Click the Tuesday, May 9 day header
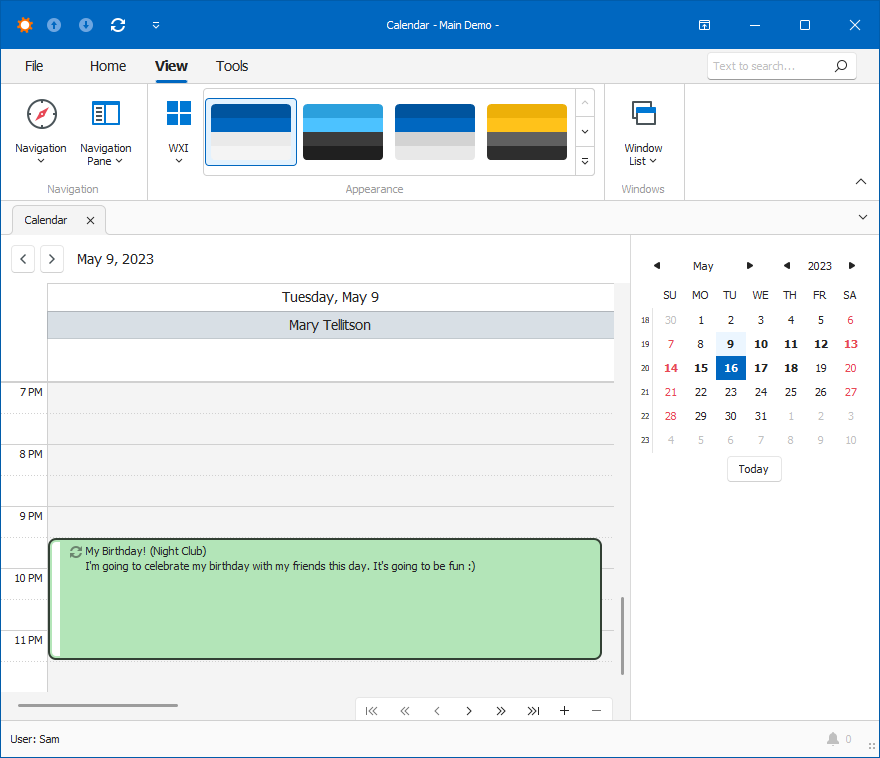880x758 pixels. (x=331, y=297)
